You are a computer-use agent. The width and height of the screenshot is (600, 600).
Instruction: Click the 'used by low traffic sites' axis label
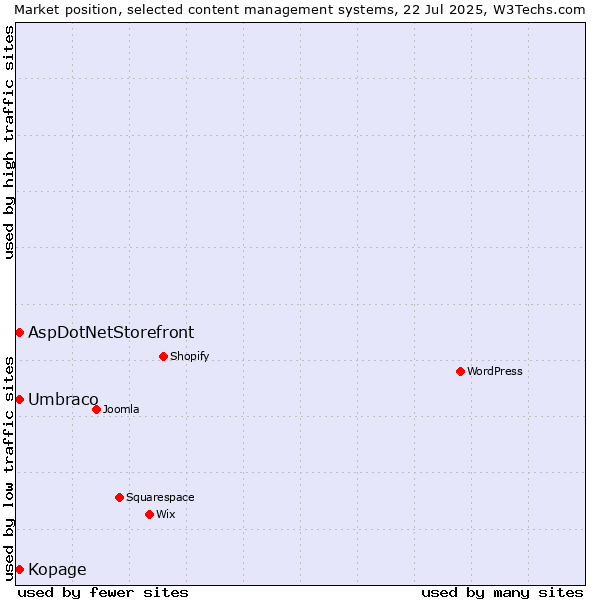[x=8, y=469]
